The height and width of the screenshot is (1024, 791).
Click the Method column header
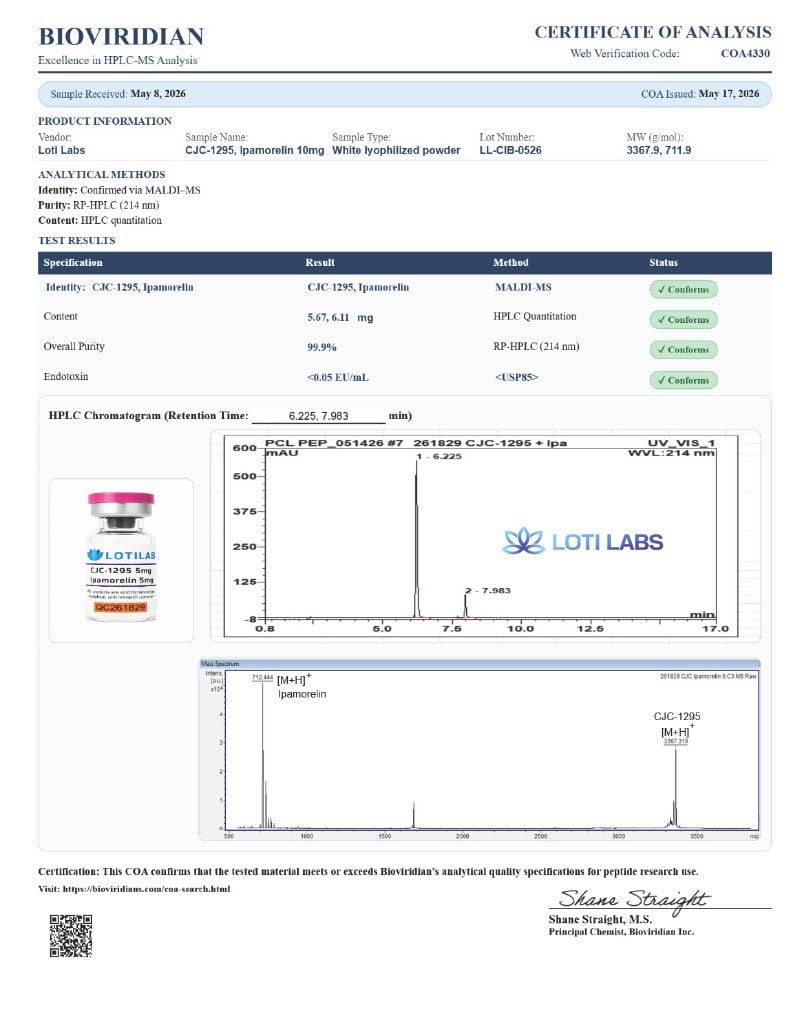point(511,263)
